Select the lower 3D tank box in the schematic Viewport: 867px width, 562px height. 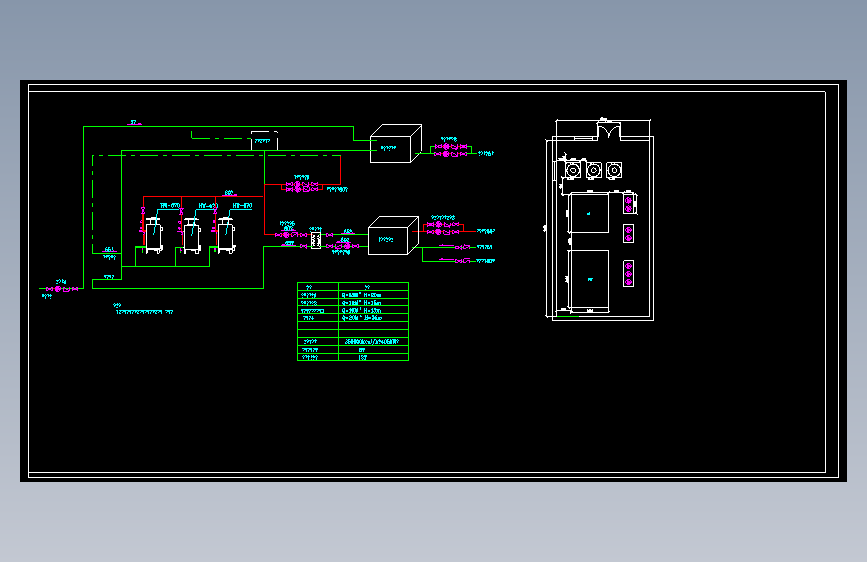pos(393,236)
